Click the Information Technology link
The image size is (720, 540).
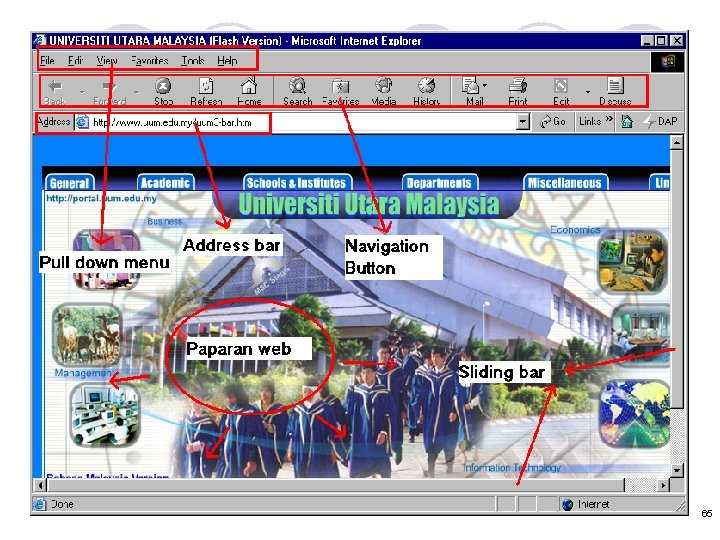[512, 467]
